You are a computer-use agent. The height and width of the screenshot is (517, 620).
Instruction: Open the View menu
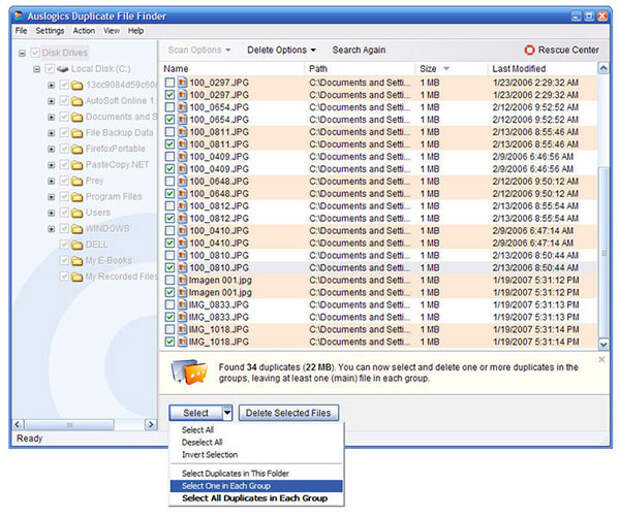tap(112, 31)
